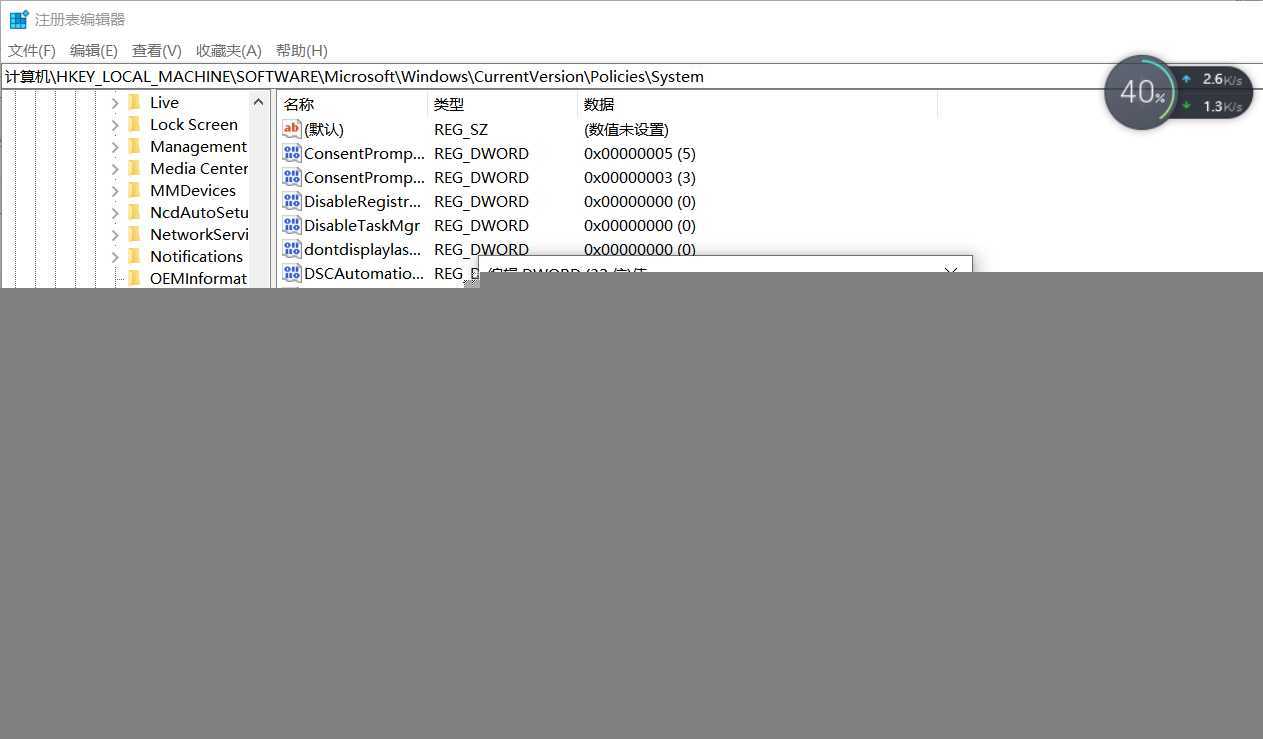
Task: Open the 帮助(H) menu
Action: [302, 50]
